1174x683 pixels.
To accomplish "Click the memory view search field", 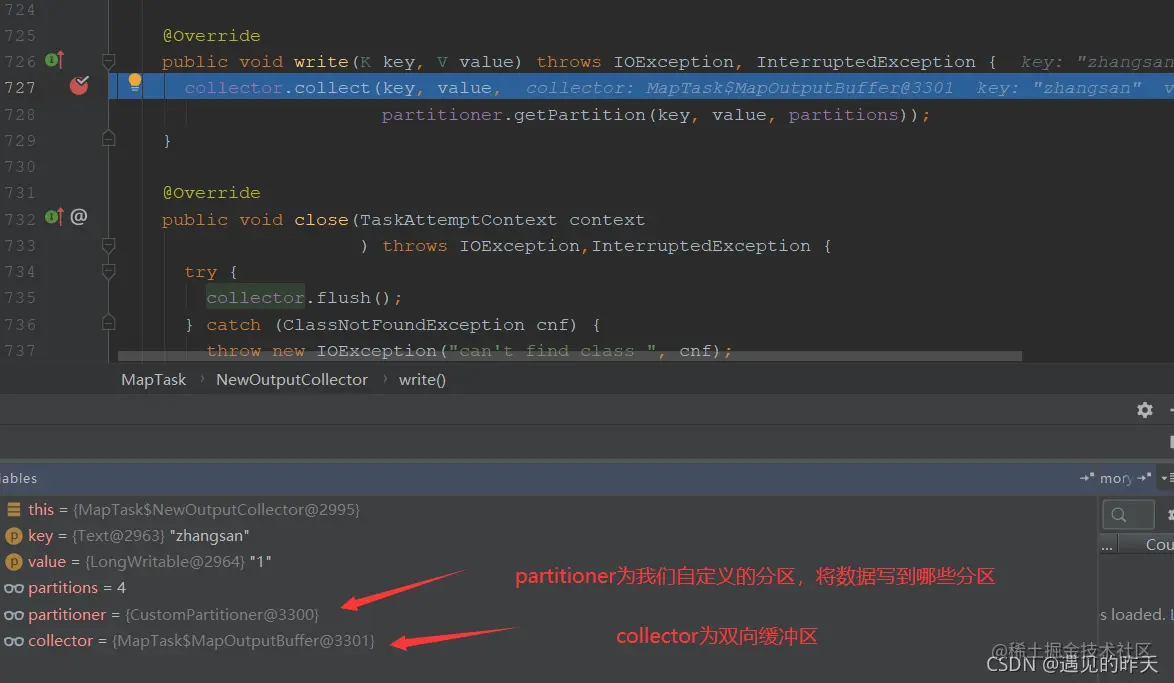I will coord(1128,514).
